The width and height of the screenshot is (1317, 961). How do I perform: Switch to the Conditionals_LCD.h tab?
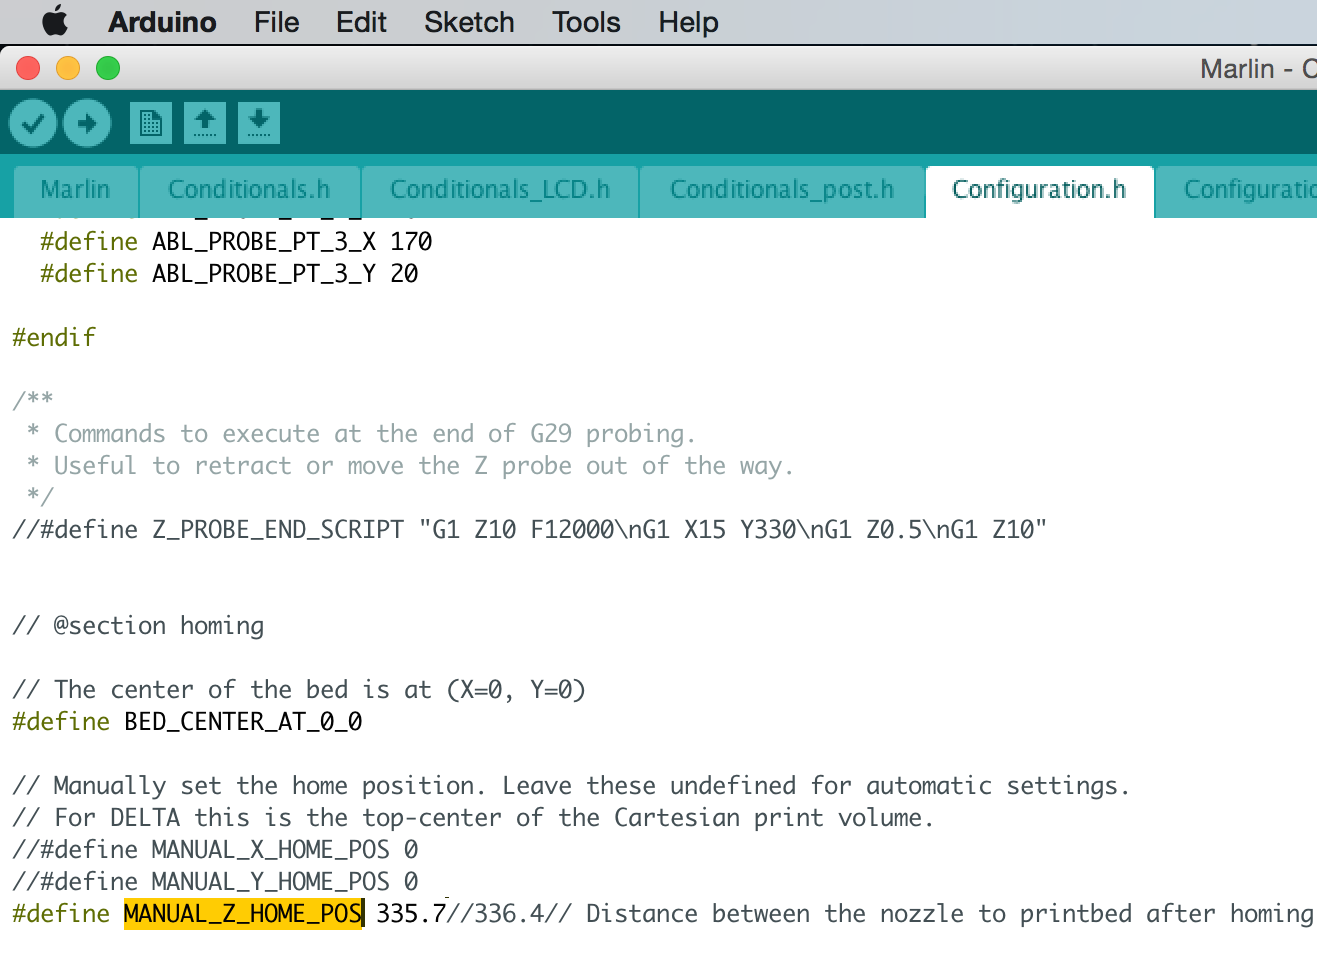[x=500, y=190]
